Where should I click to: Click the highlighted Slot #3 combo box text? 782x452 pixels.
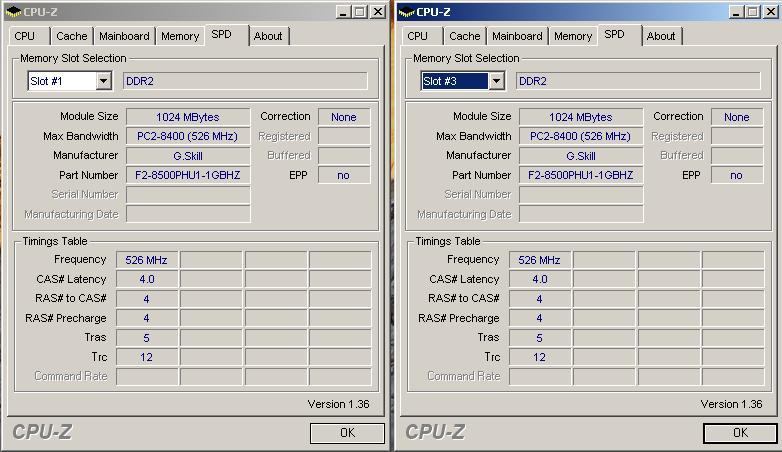pyautogui.click(x=455, y=81)
